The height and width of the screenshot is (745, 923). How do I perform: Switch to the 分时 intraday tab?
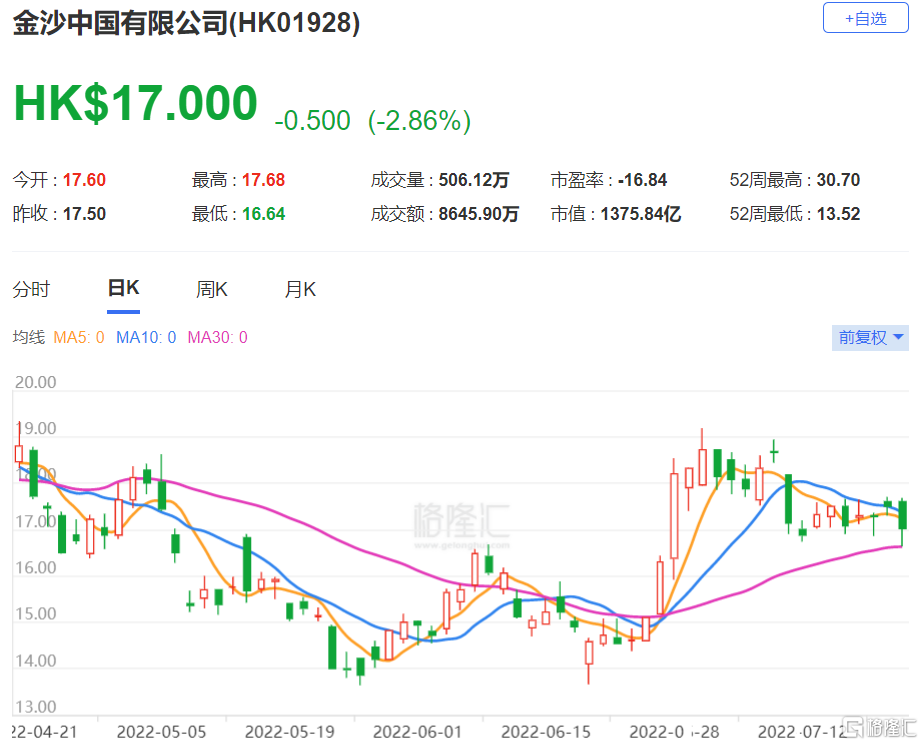[31, 290]
